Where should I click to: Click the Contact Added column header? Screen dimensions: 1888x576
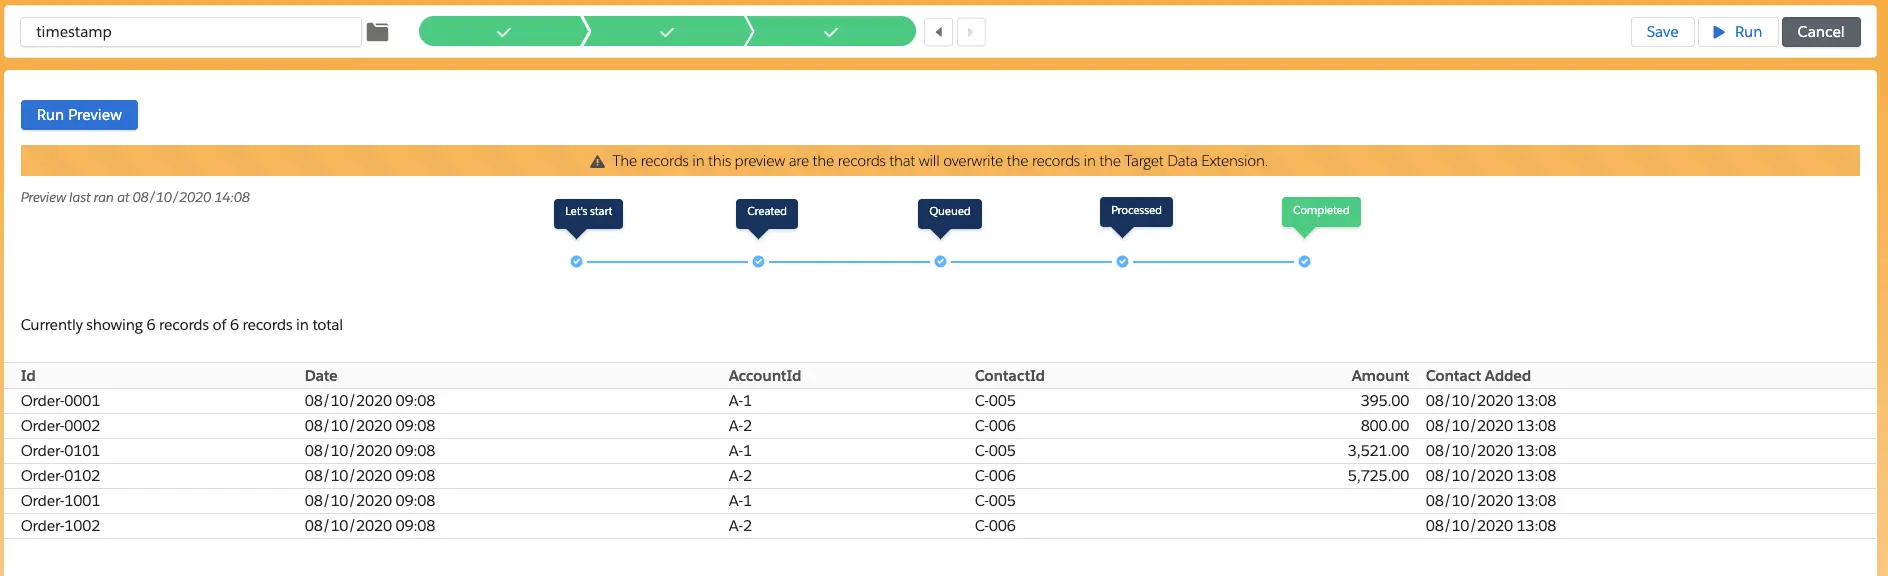(1477, 376)
